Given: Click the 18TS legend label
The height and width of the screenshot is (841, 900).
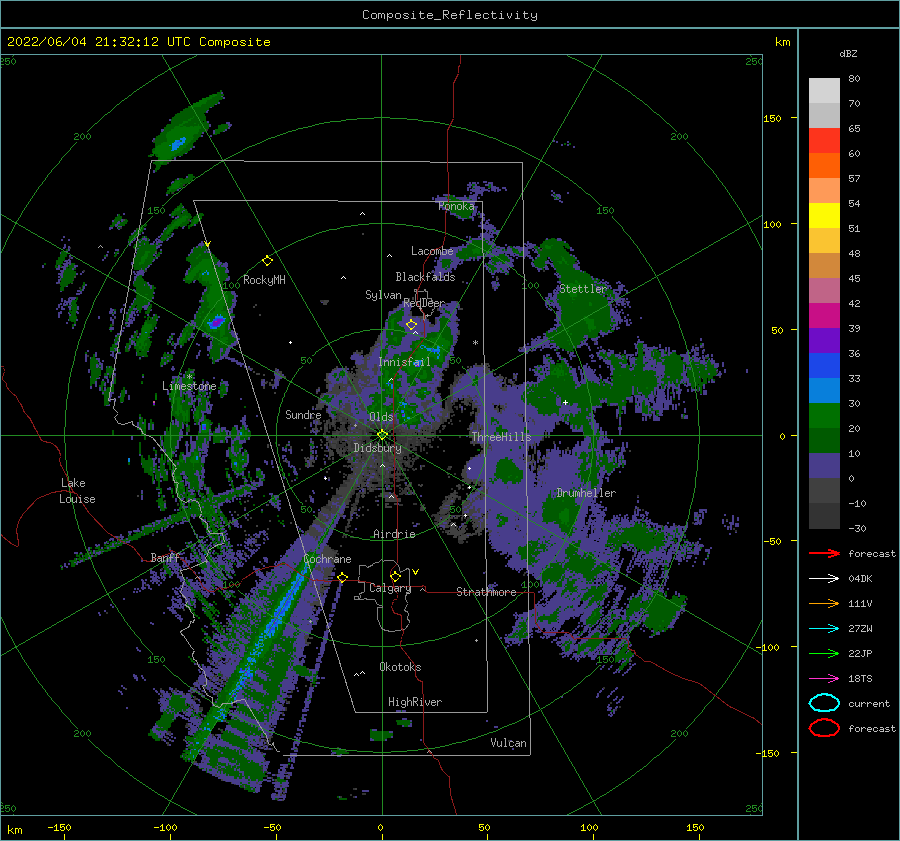Looking at the screenshot, I should point(860,679).
